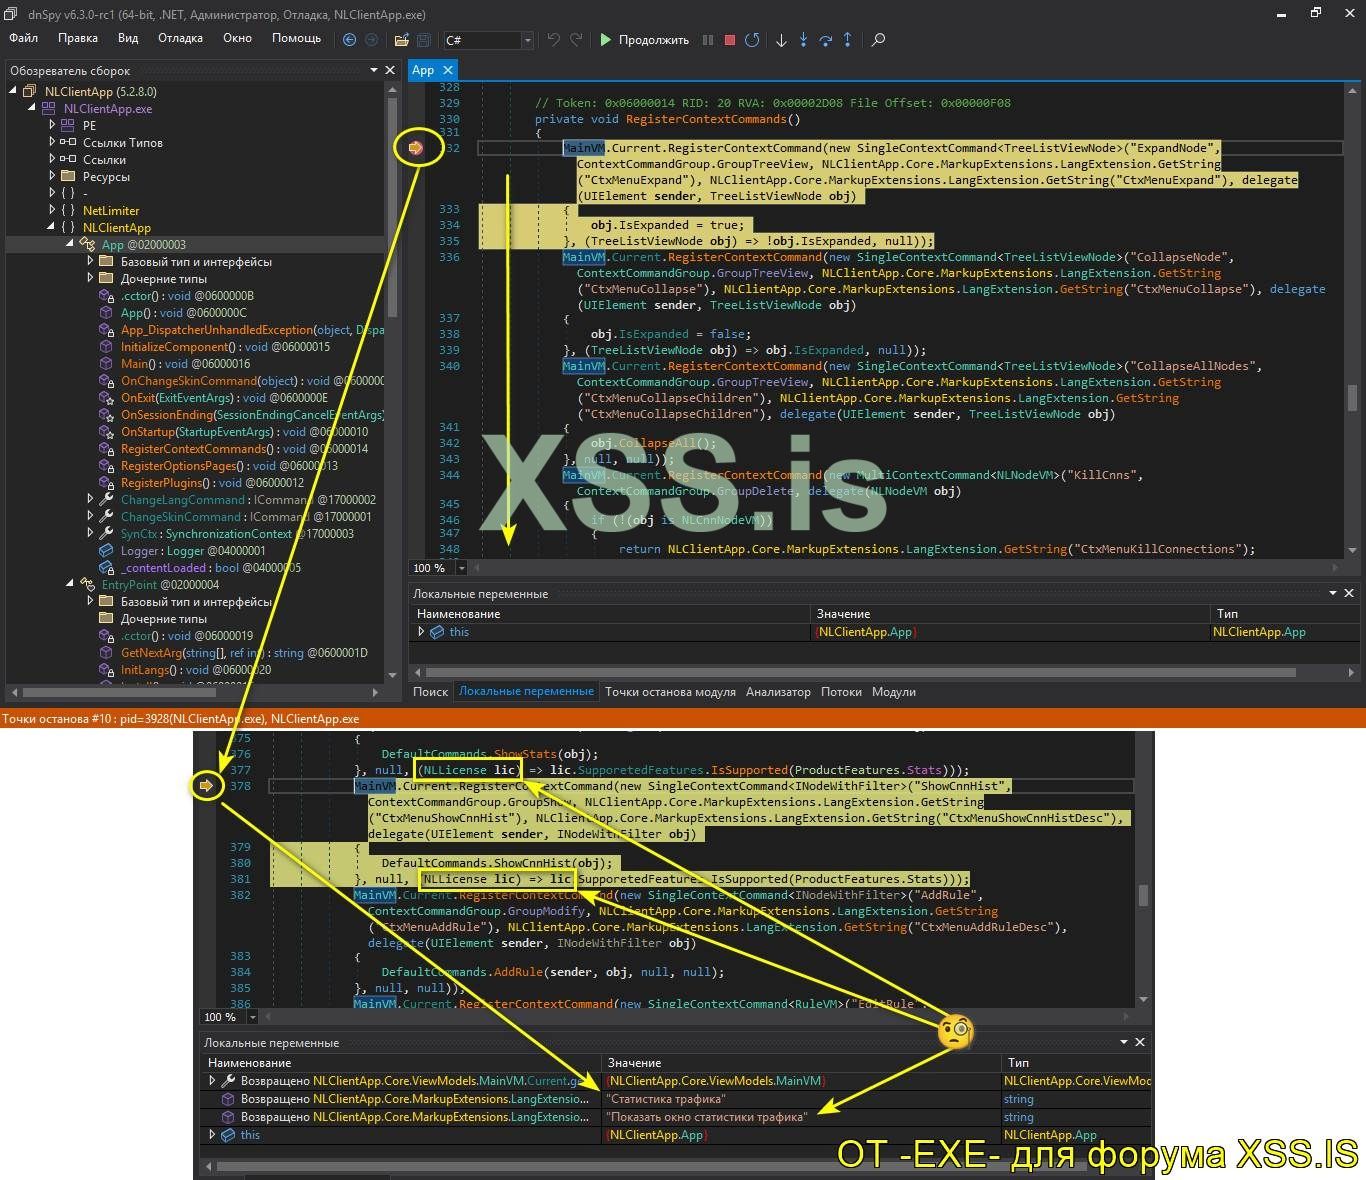Open search with the magnifier icon

tap(878, 40)
